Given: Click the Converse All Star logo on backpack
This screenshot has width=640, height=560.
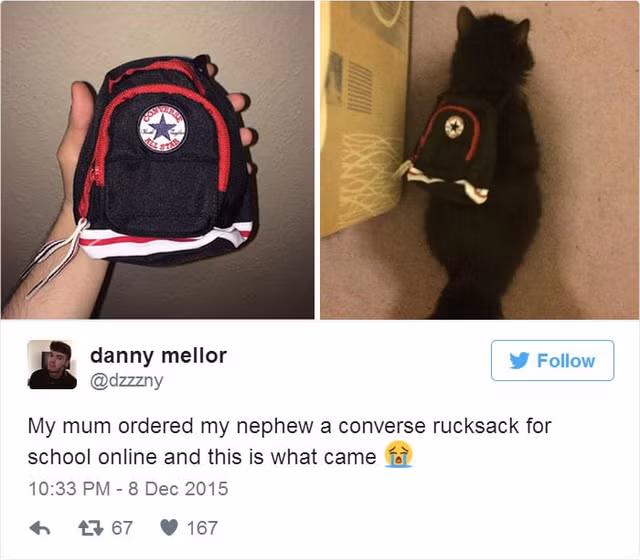Looking at the screenshot, I should [162, 128].
